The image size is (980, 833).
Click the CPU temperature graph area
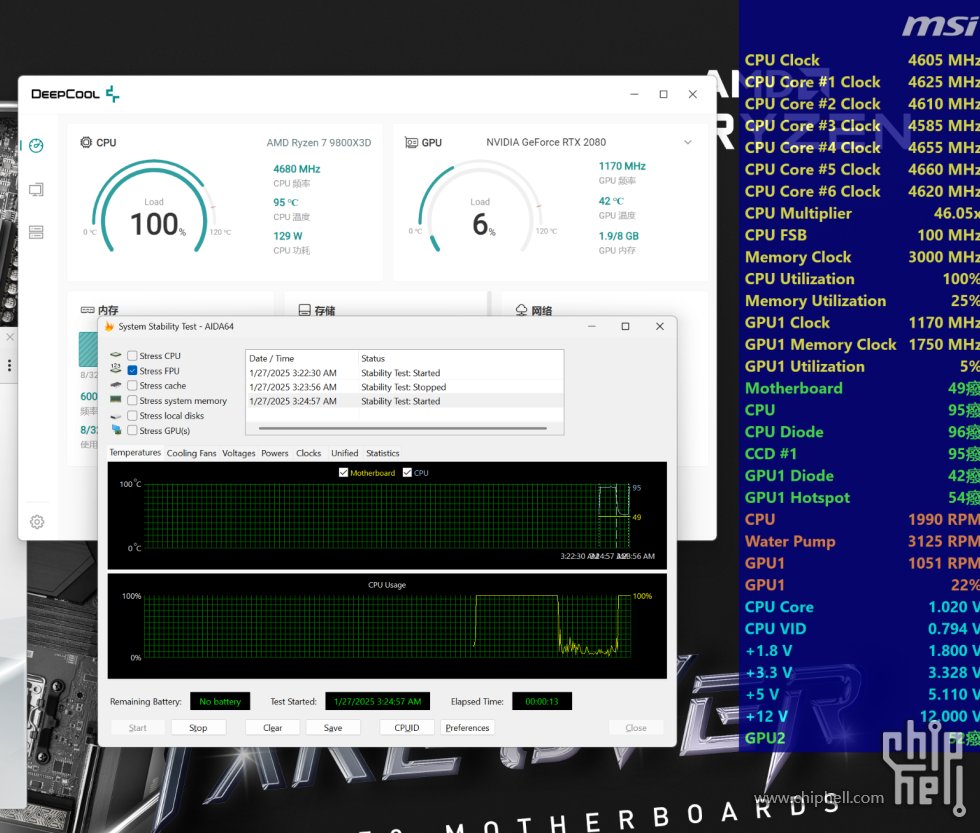tap(387, 516)
